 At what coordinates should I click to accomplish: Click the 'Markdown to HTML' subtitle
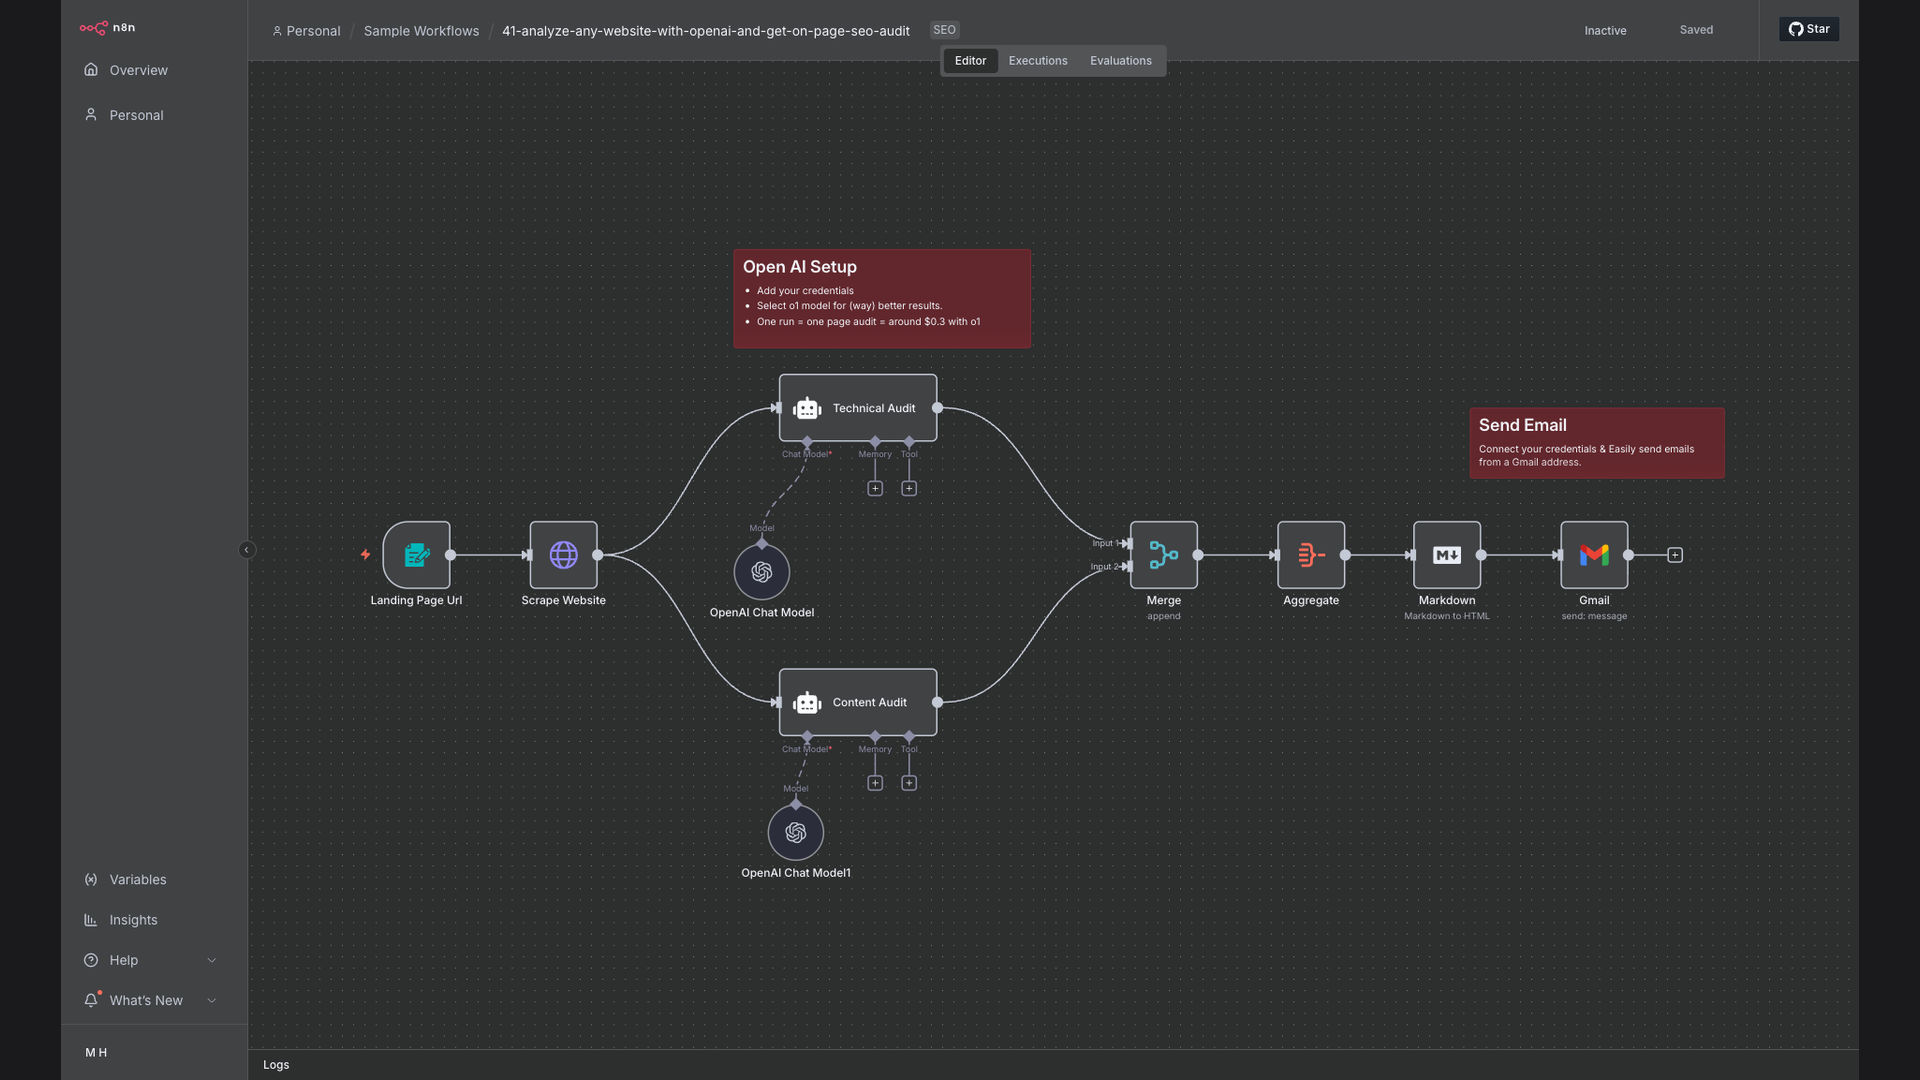1447,616
